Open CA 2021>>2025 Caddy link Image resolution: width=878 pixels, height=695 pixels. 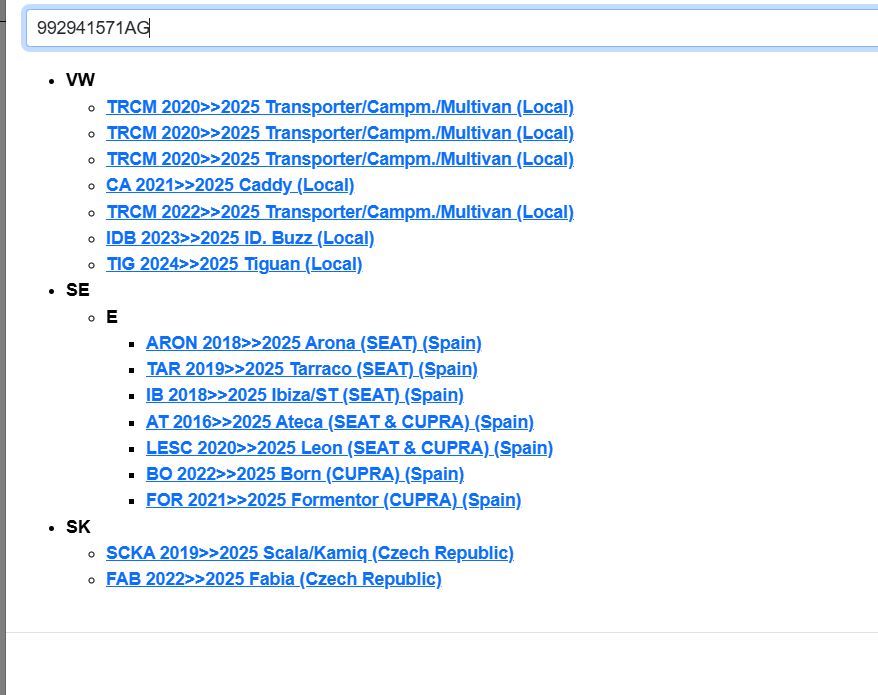click(230, 185)
